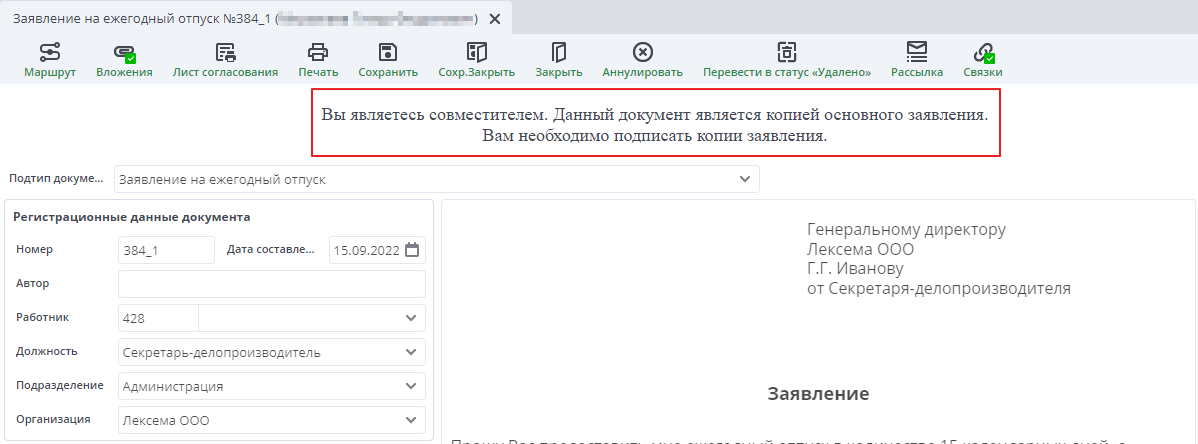Viewport: 1198px width, 444px height.
Task: Expand the Подразделение dropdown
Action: click(x=411, y=386)
